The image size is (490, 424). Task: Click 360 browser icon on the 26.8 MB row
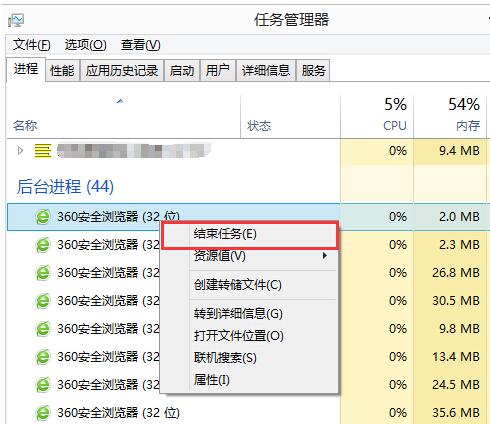[x=43, y=273]
